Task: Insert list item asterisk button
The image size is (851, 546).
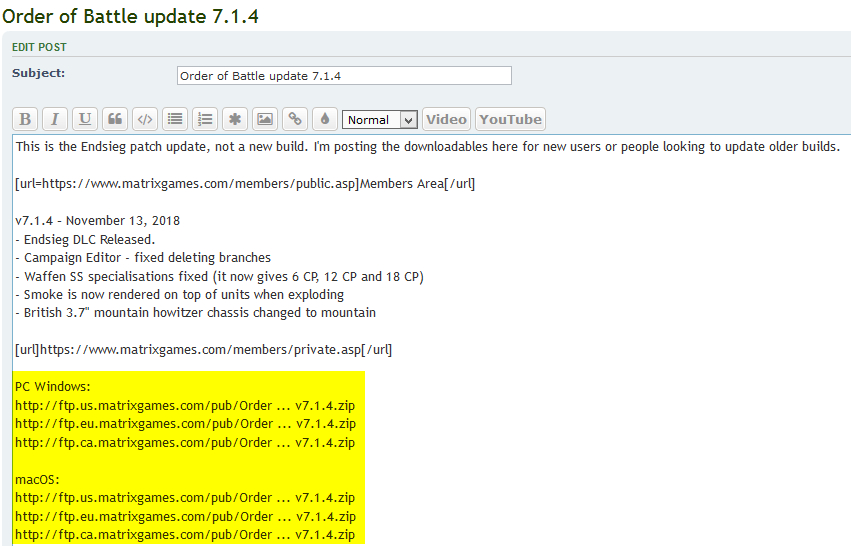Action: (235, 119)
